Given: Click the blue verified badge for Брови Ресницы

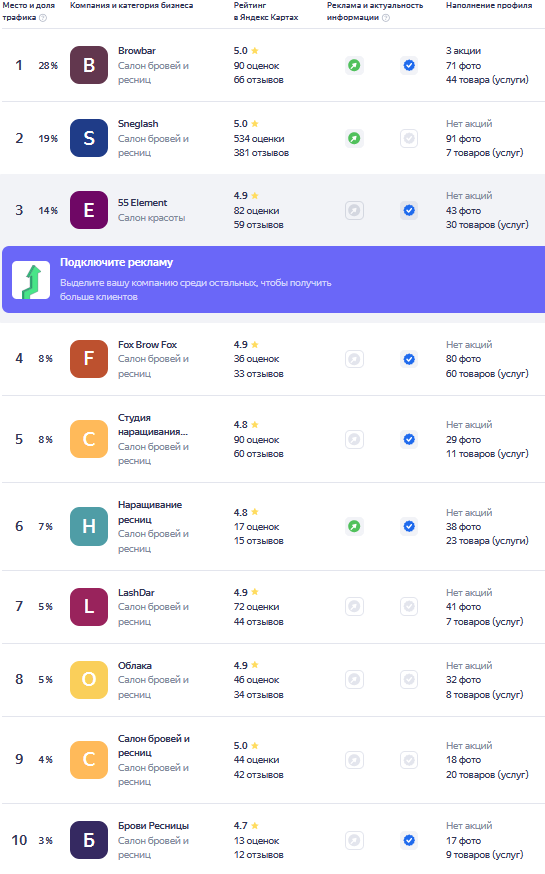Looking at the screenshot, I should pos(409,840).
